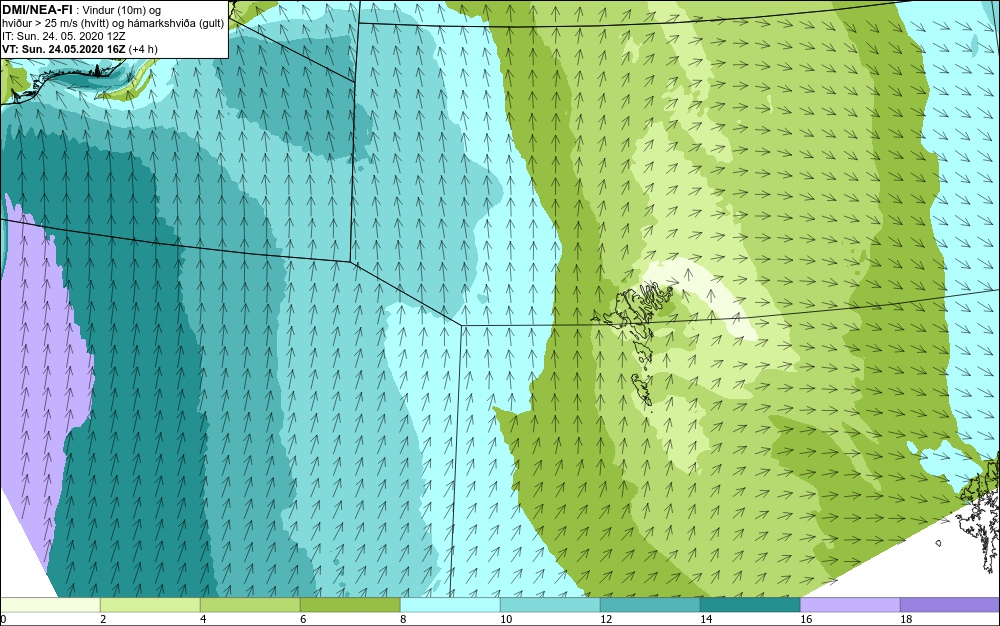Screen dimensions: 1000x626
Task: Click the '0' scale label
Action: (x=3, y=619)
